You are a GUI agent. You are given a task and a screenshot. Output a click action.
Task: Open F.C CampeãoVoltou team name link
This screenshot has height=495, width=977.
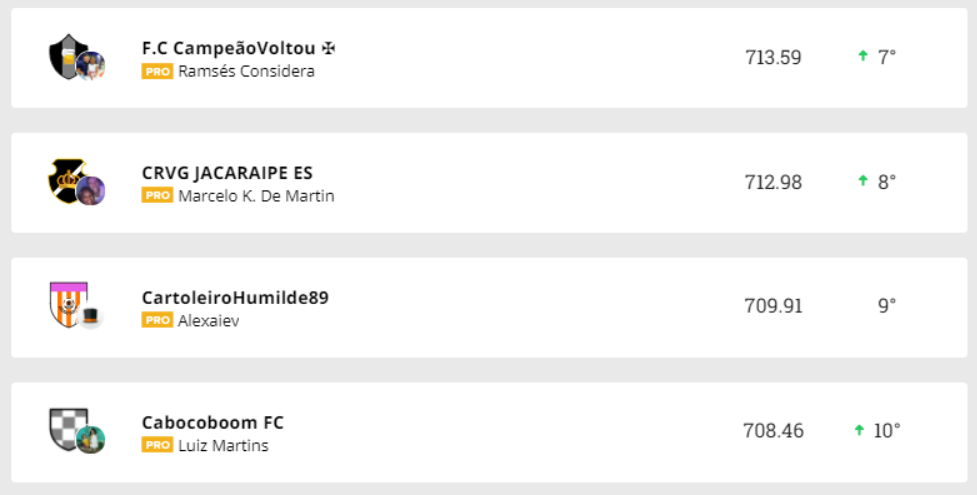point(238,48)
